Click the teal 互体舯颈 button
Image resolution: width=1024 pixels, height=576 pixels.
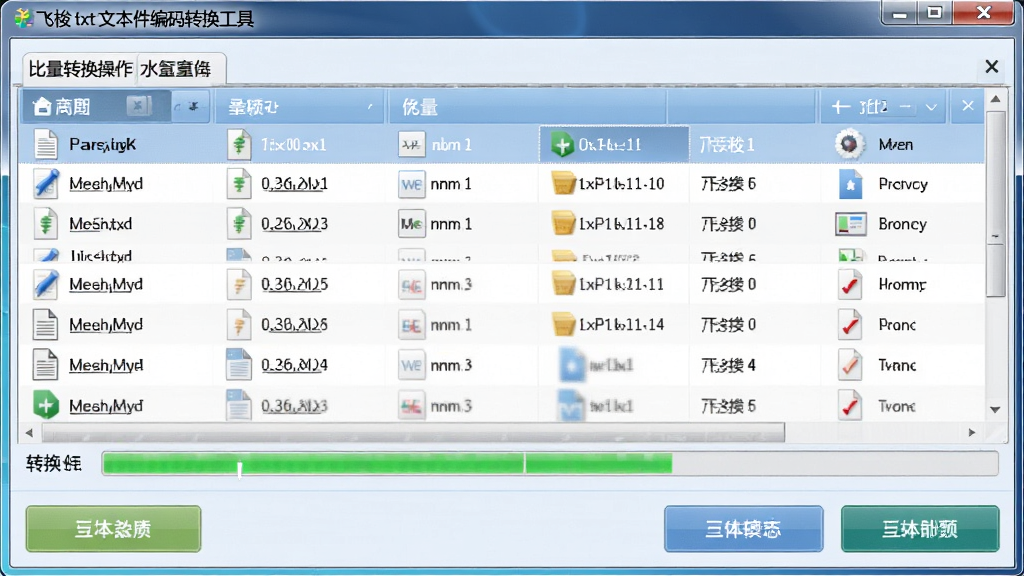(920, 528)
